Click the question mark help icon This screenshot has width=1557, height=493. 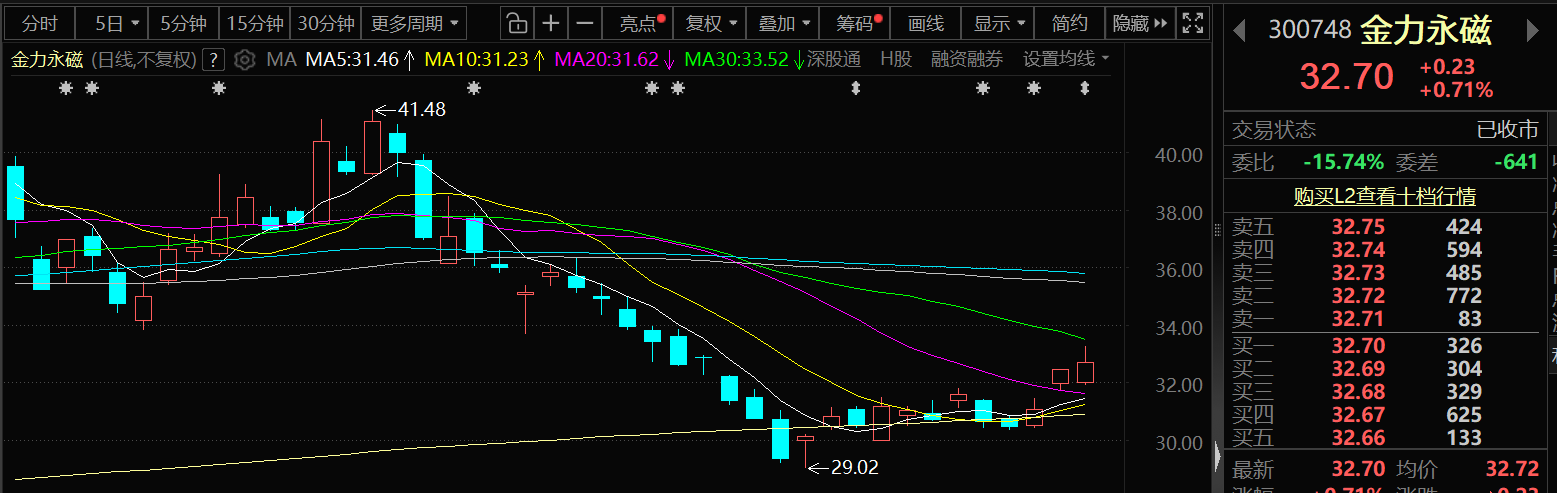pyautogui.click(x=212, y=60)
